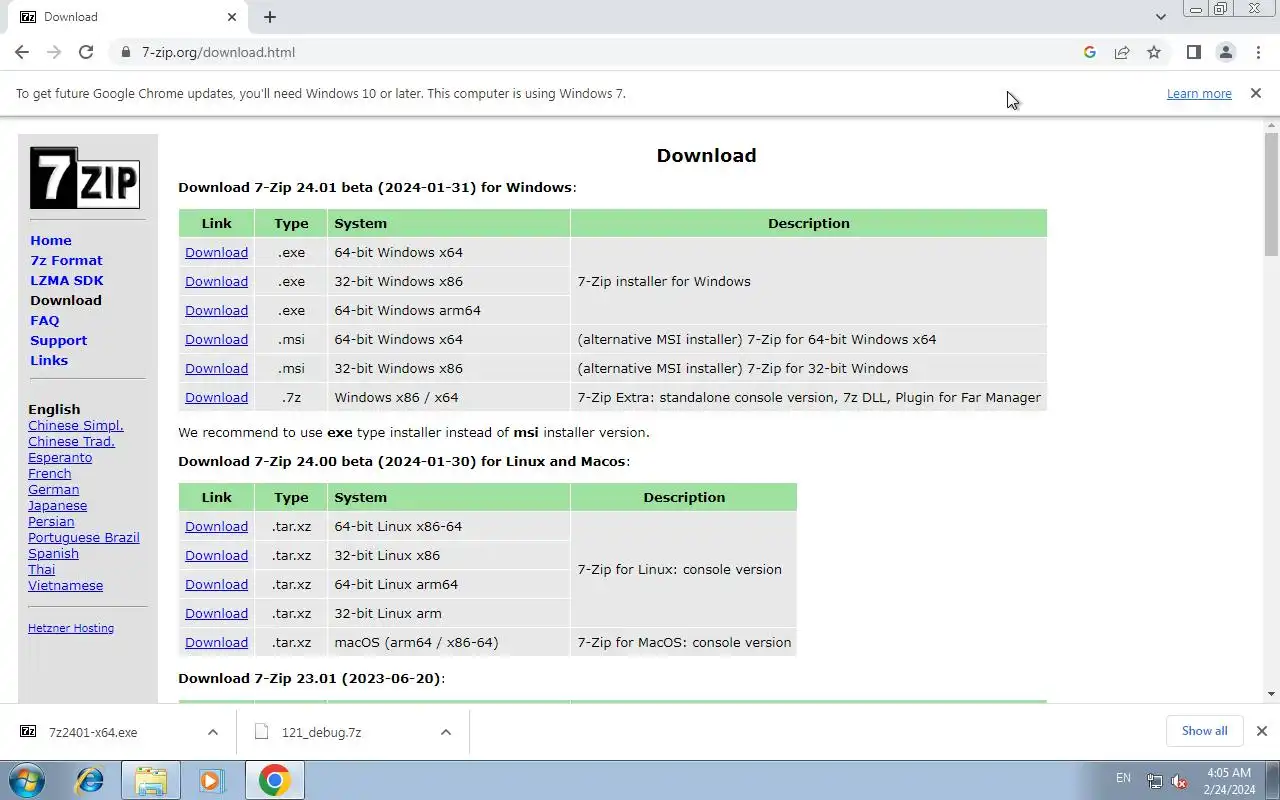Image resolution: width=1280 pixels, height=800 pixels.
Task: Open the Learn more link in info bar
Action: (x=1199, y=93)
